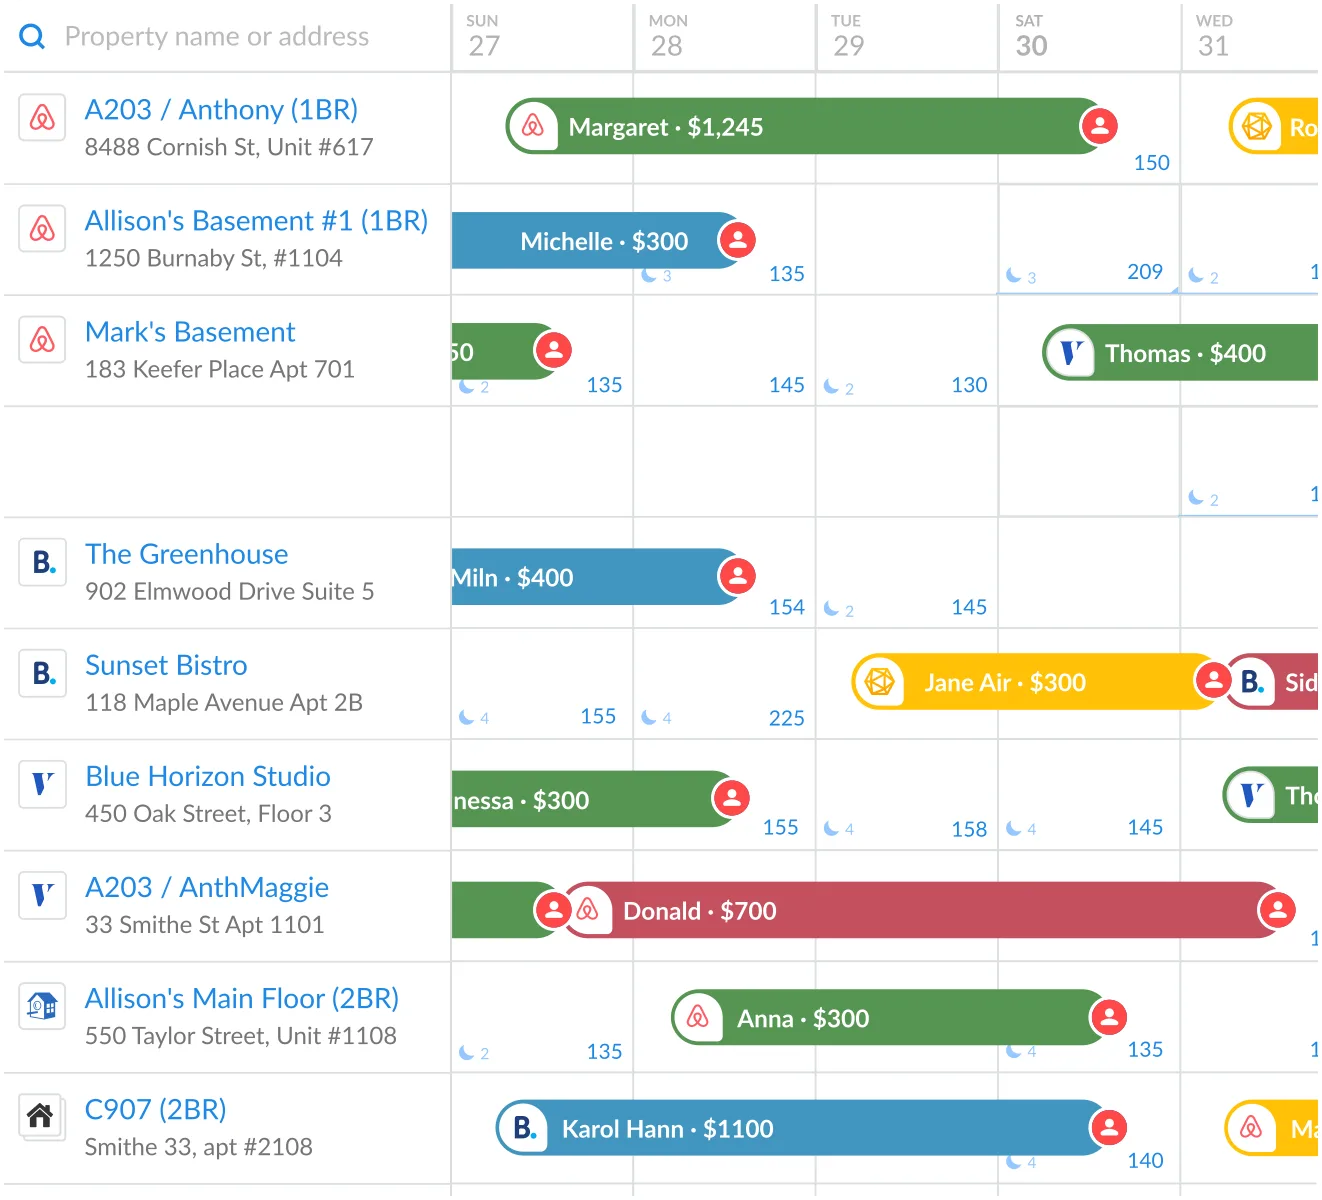Click Vrbo logo on Thomas booking
The width and height of the screenshot is (1322, 1200).
(x=1070, y=352)
